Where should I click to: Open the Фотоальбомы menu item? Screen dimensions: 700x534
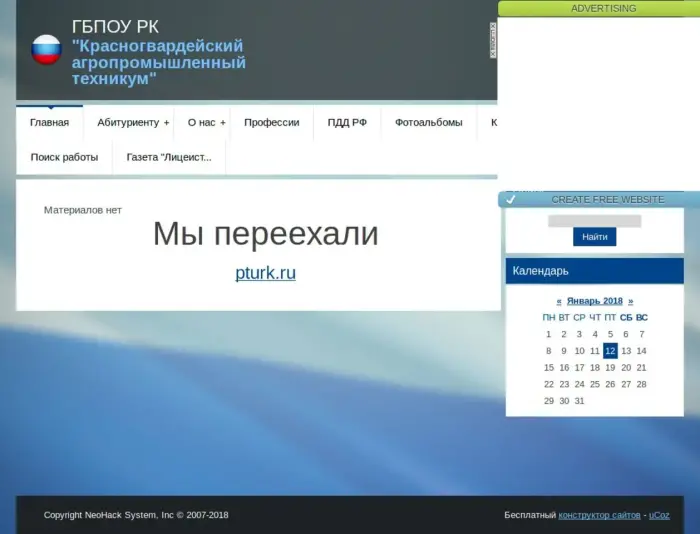pos(428,123)
